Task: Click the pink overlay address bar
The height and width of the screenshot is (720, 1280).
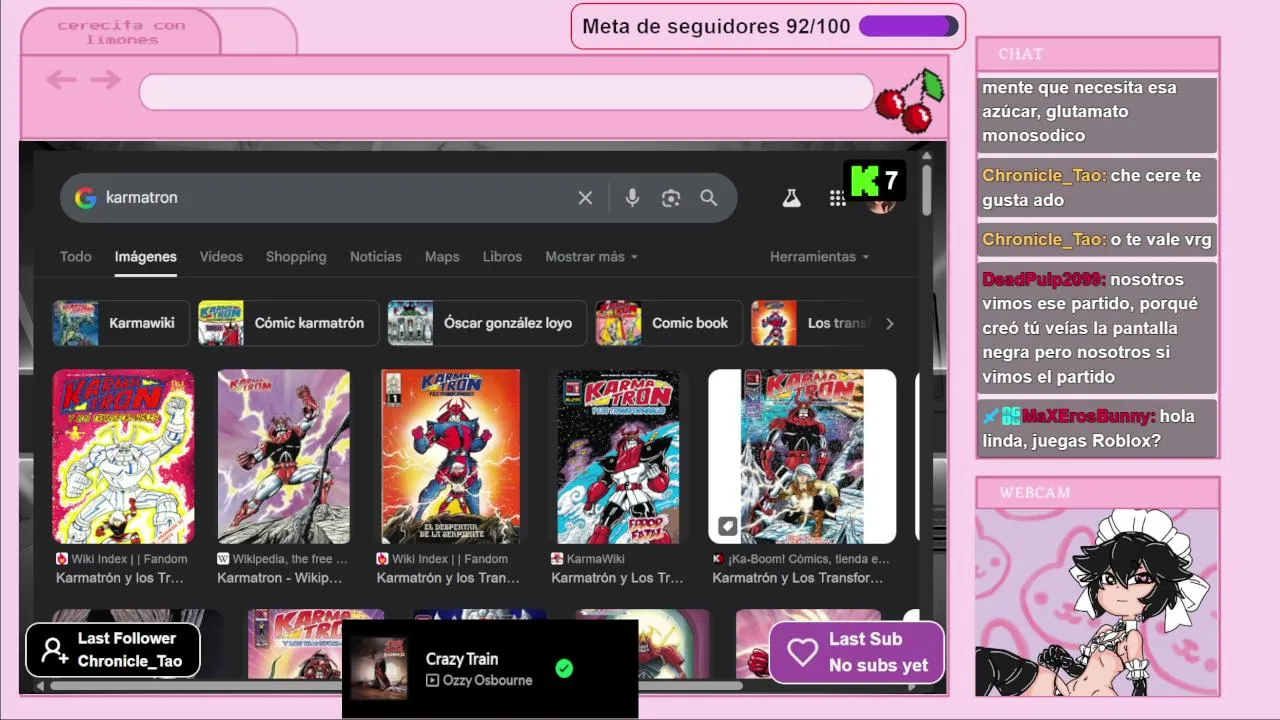Action: pyautogui.click(x=506, y=92)
